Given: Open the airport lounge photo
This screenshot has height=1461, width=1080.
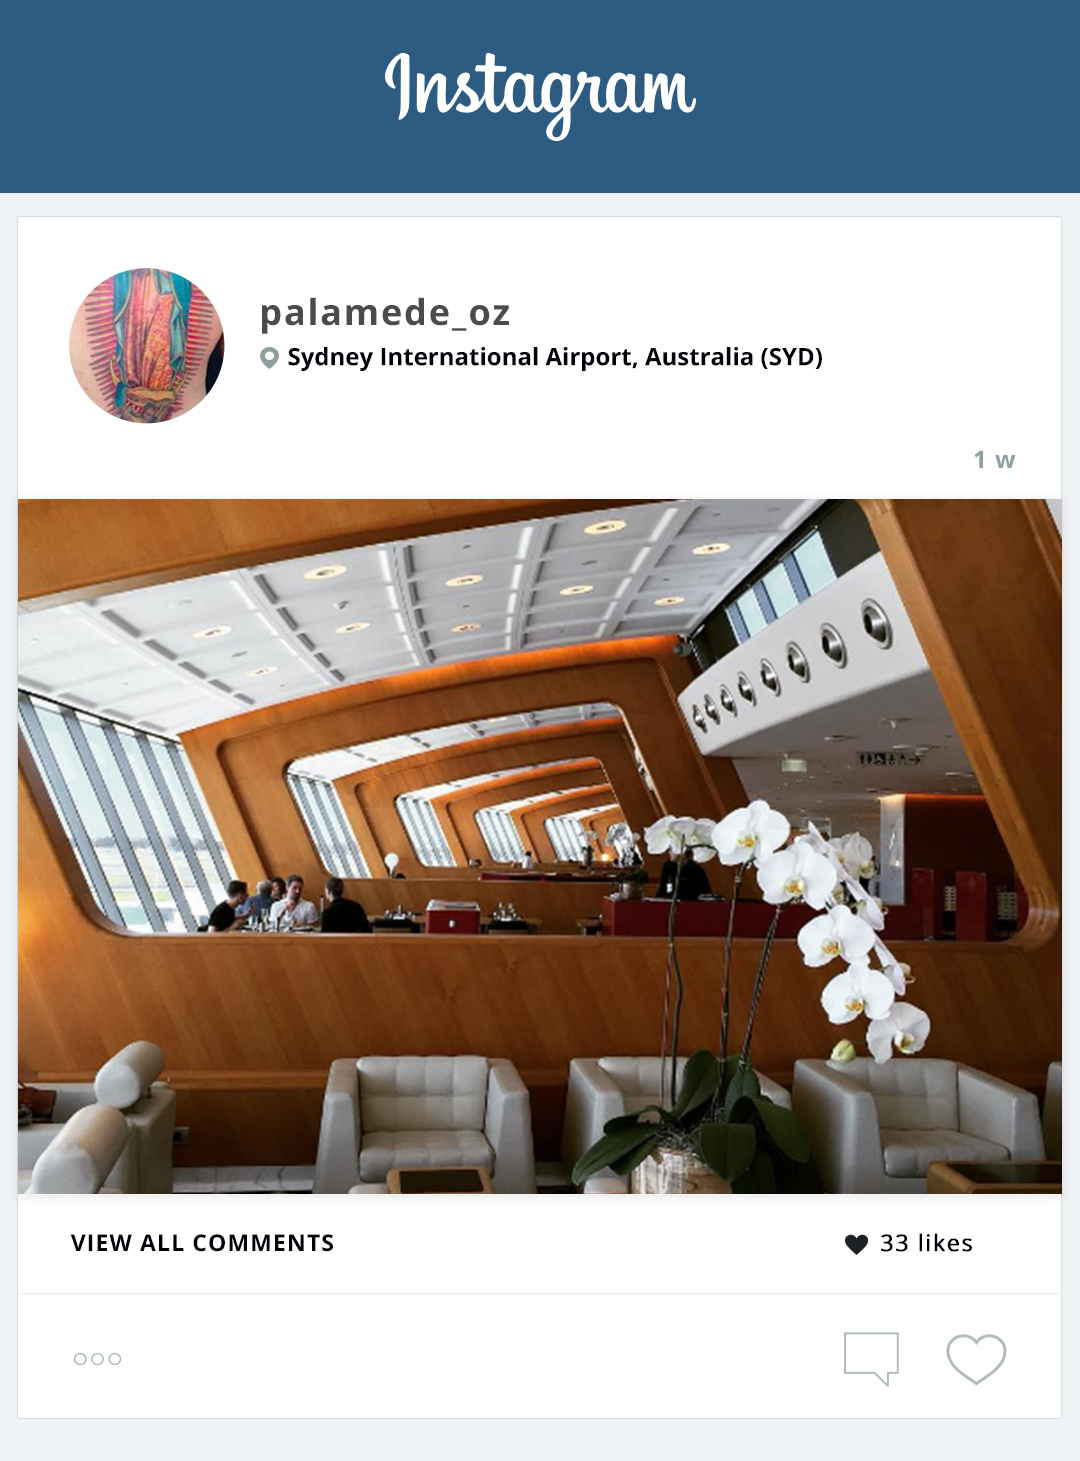Looking at the screenshot, I should click(540, 846).
